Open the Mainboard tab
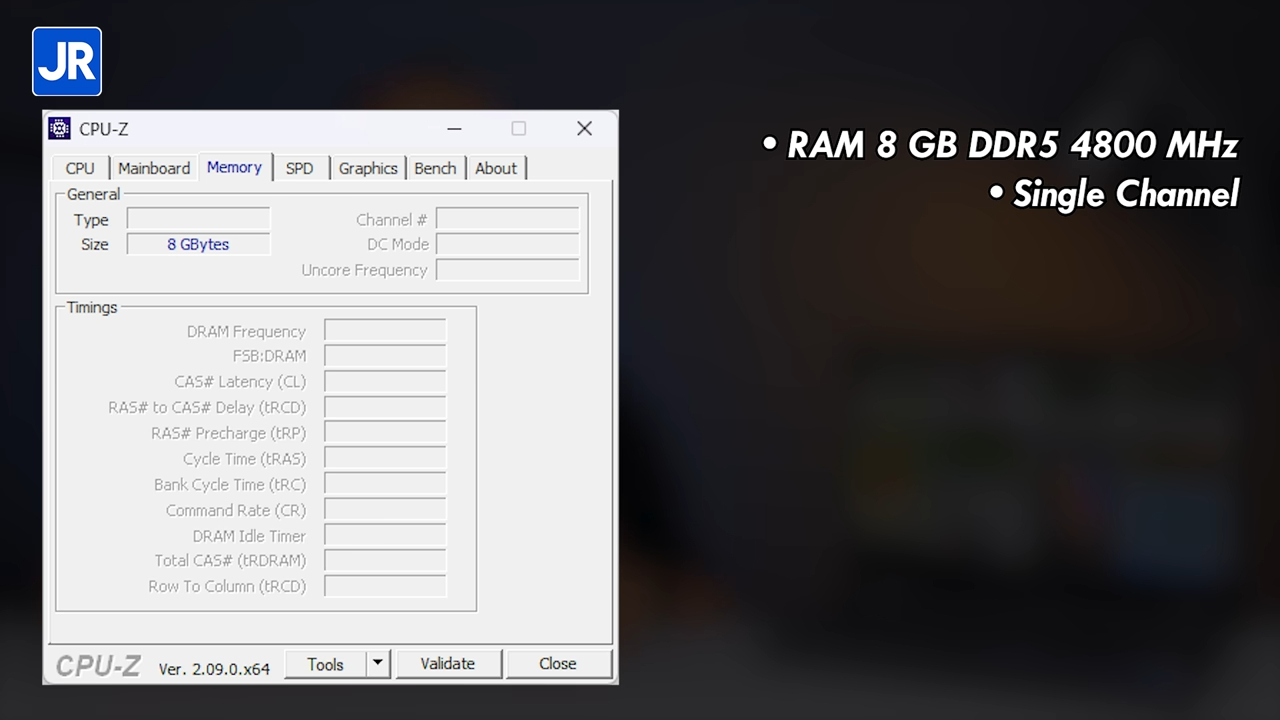The width and height of the screenshot is (1280, 720). [x=154, y=168]
